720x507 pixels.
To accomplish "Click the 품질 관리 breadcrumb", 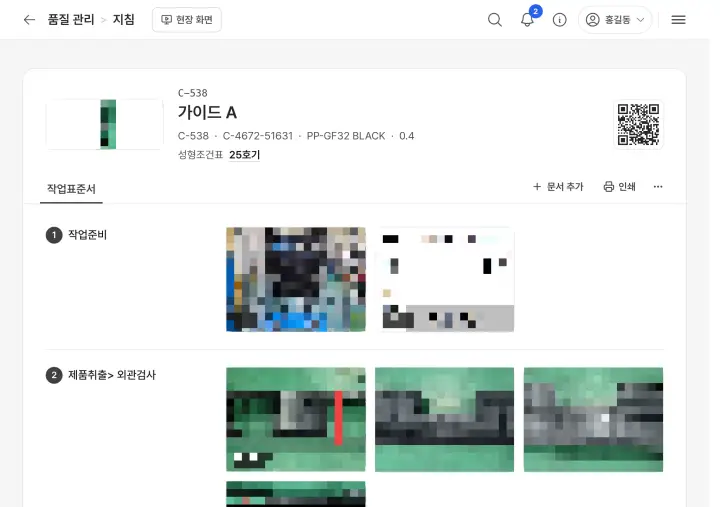I will click(71, 20).
